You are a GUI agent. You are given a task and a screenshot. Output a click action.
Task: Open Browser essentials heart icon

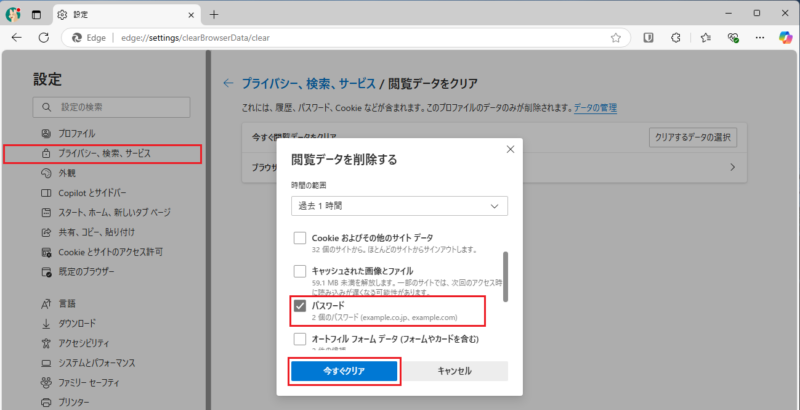[733, 38]
